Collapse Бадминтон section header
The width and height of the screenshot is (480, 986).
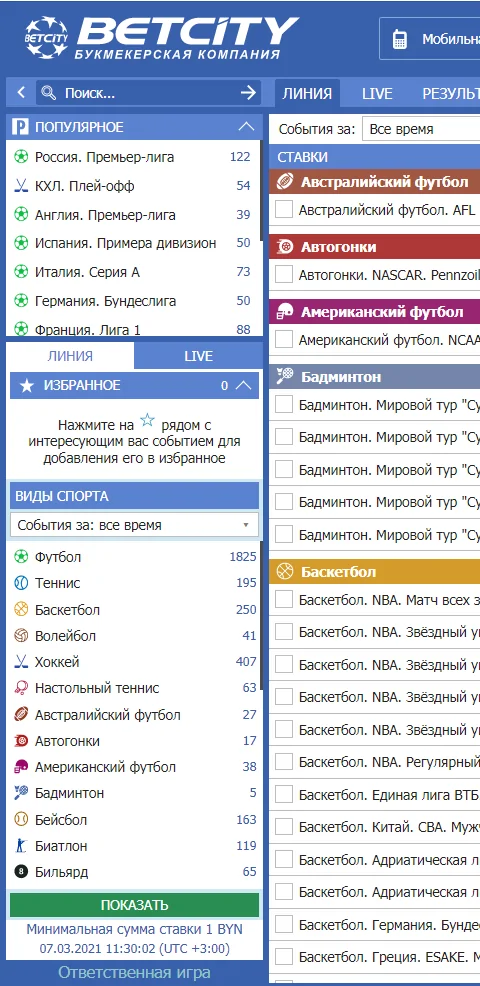374,377
